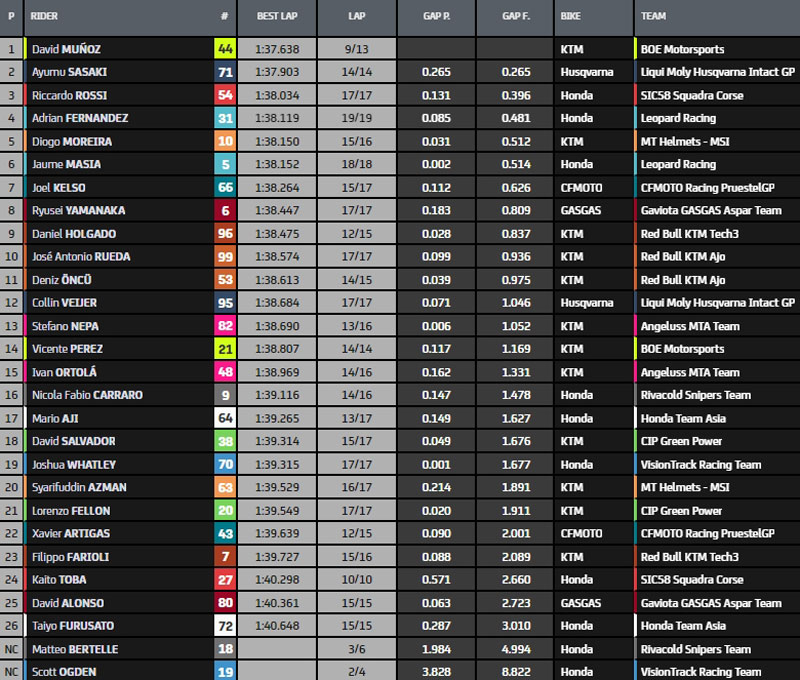Click the pink number 82 badge

(x=225, y=326)
